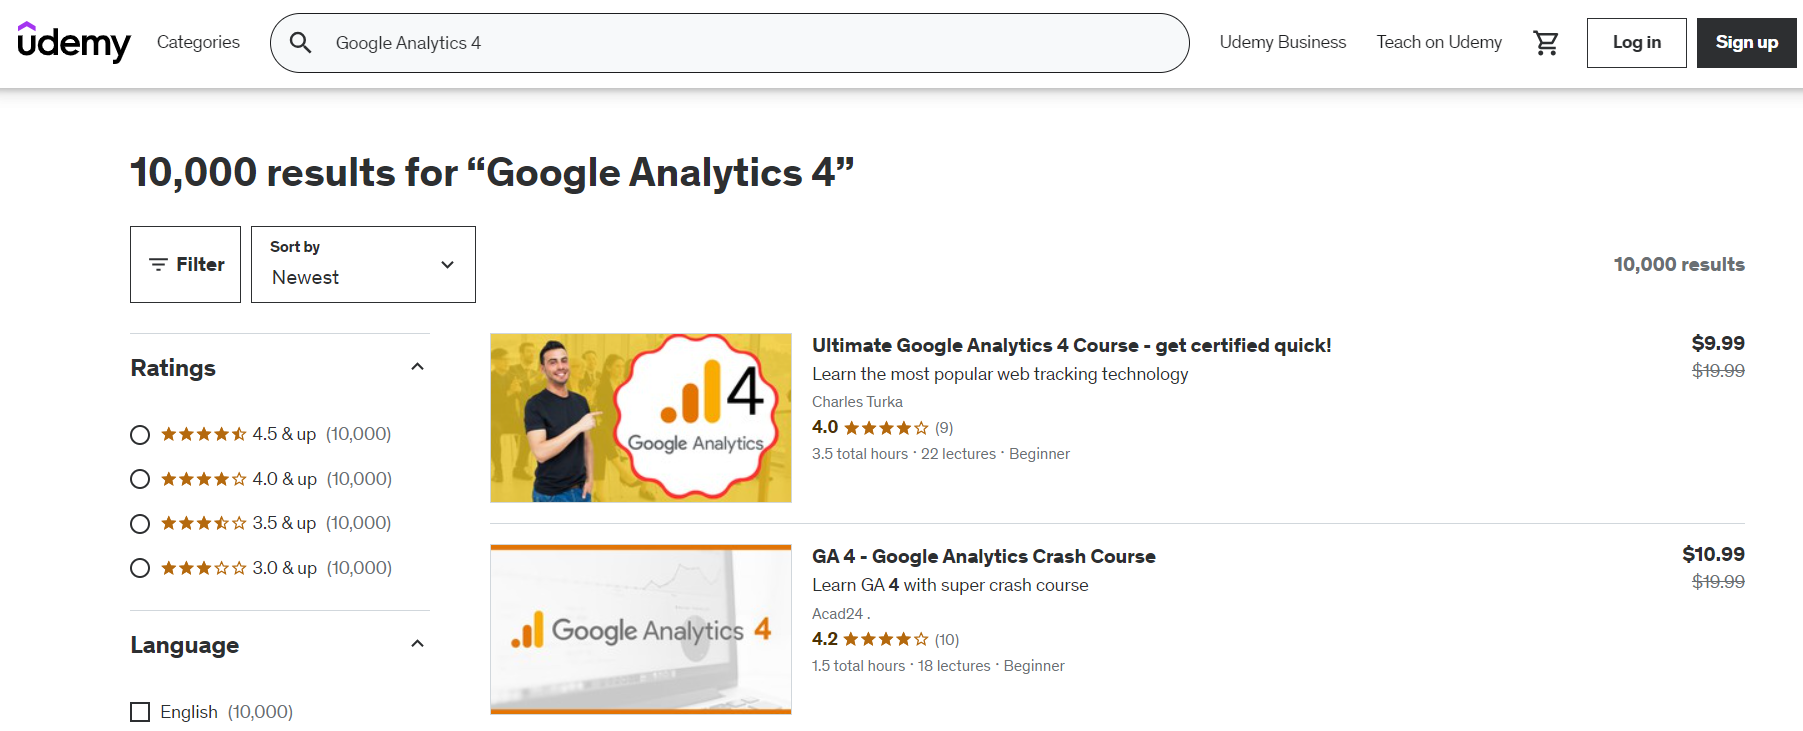
Task: Click inside the search input field
Action: (700, 42)
